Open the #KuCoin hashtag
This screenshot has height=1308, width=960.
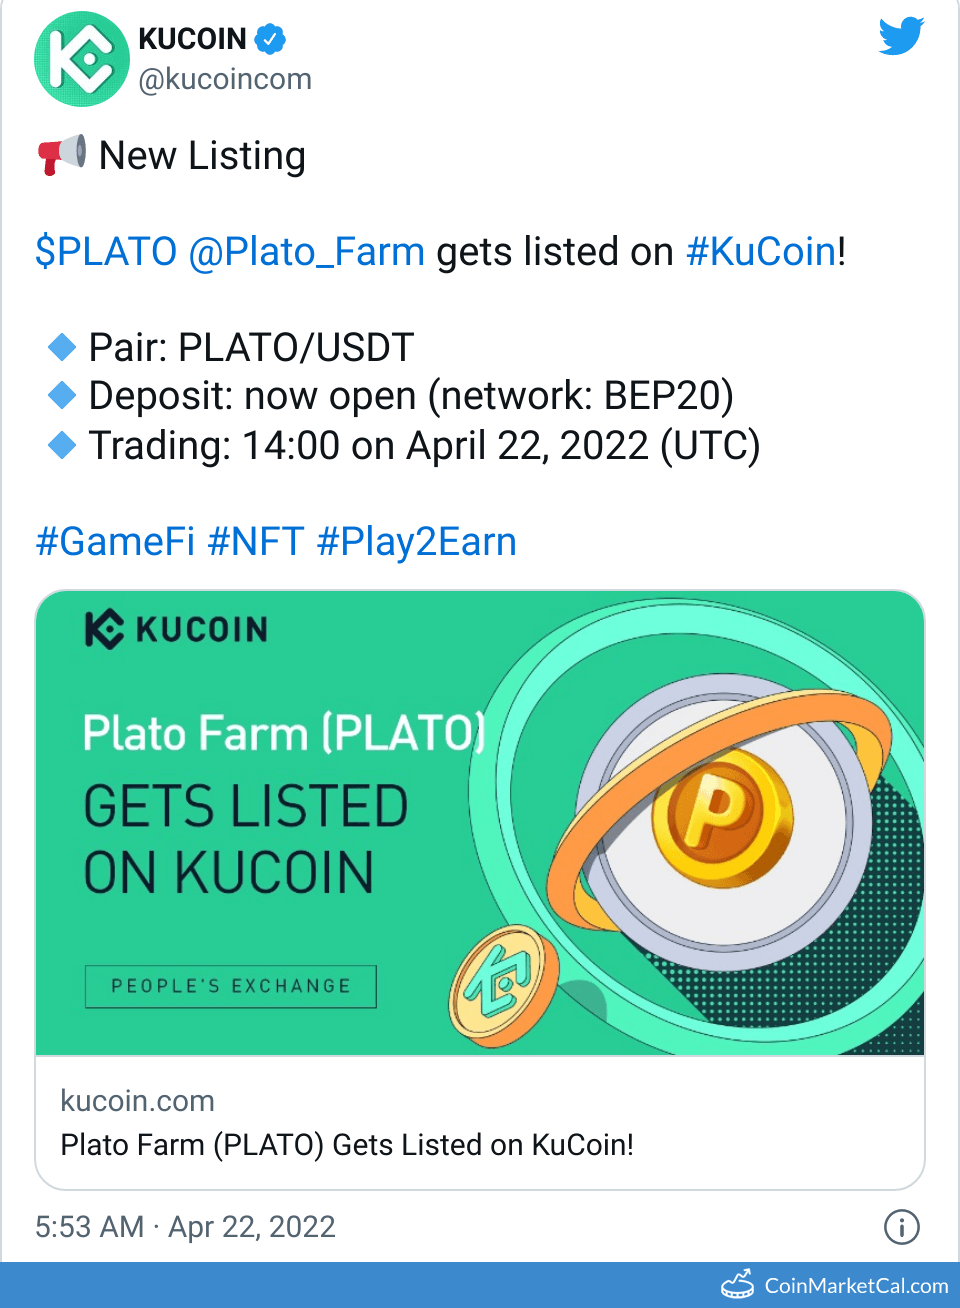click(761, 251)
